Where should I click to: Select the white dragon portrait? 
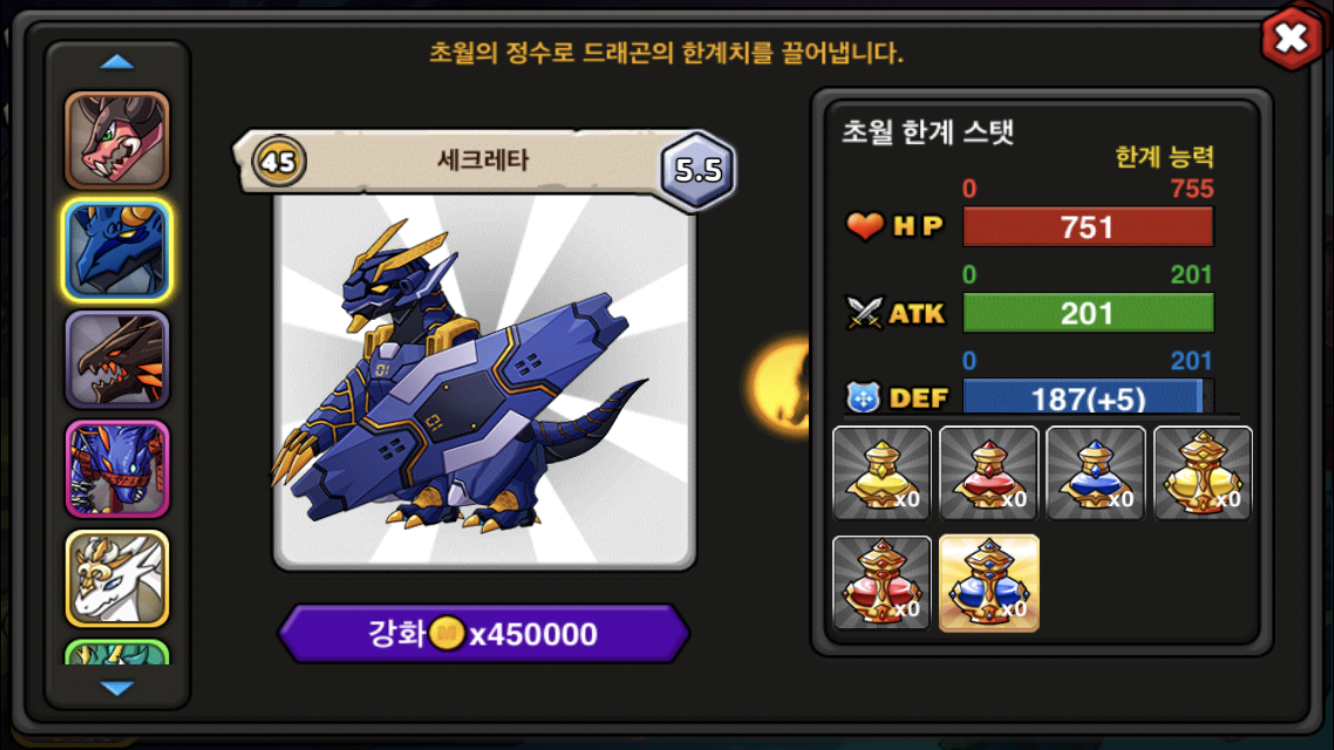117,579
